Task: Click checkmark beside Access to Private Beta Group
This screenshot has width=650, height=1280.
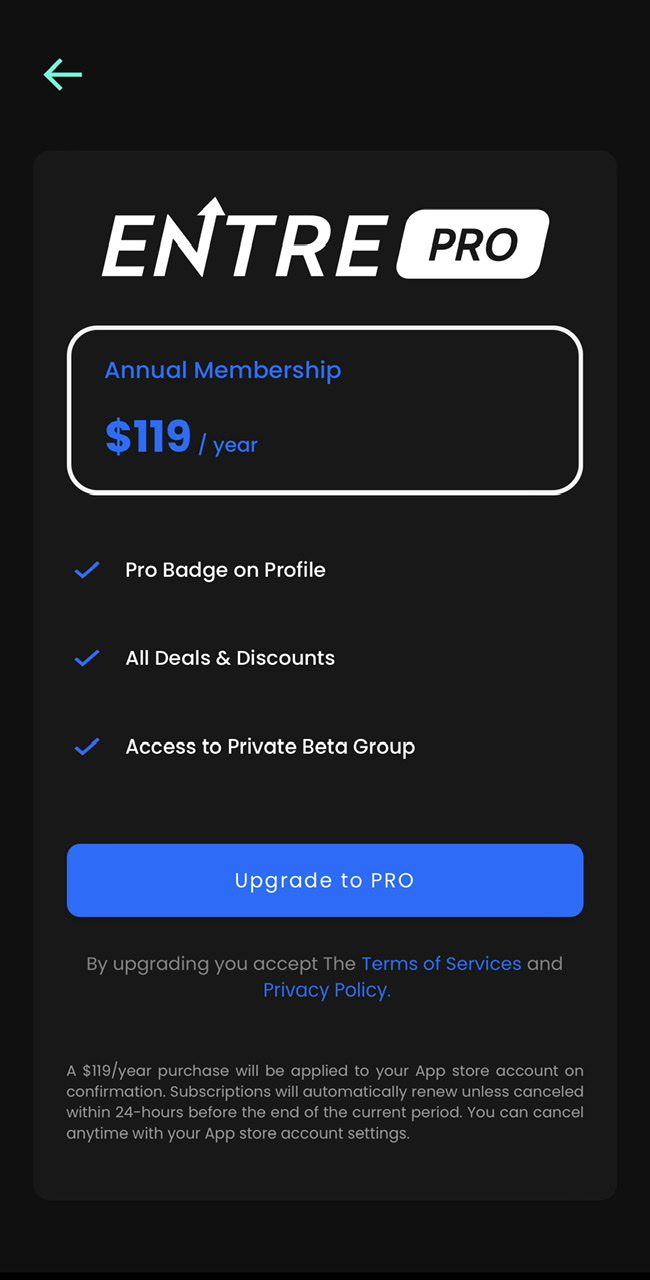Action: tap(87, 746)
